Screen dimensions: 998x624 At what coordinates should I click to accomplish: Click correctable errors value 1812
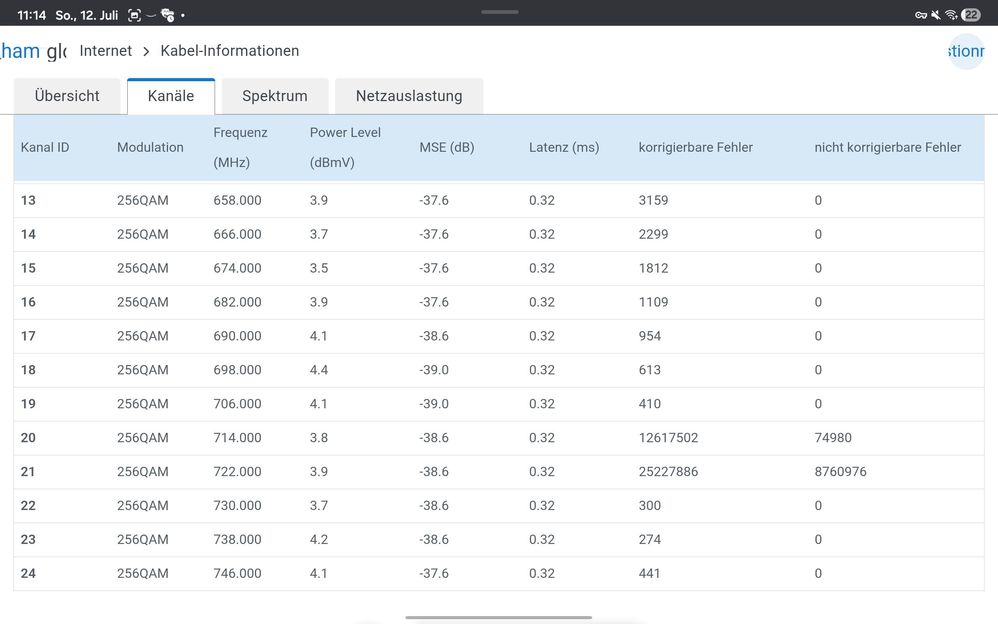(654, 268)
